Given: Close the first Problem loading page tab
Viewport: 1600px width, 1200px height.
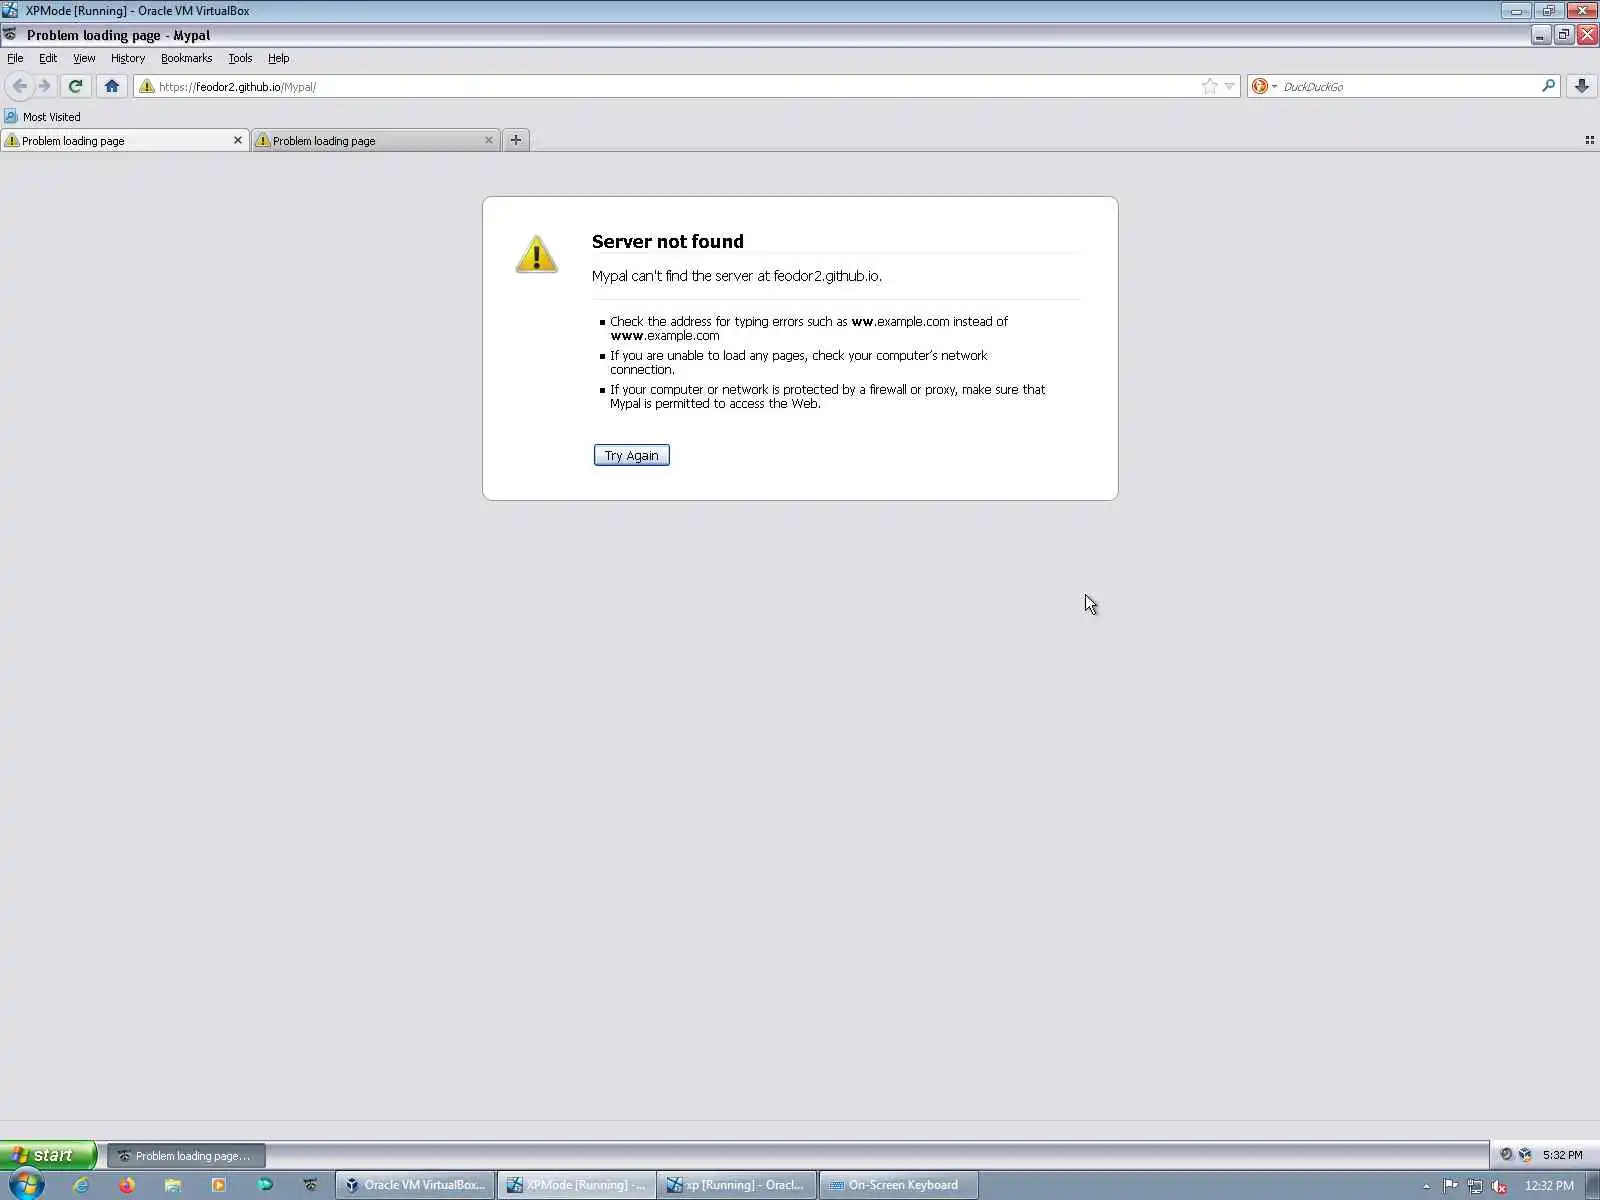Looking at the screenshot, I should [x=238, y=140].
